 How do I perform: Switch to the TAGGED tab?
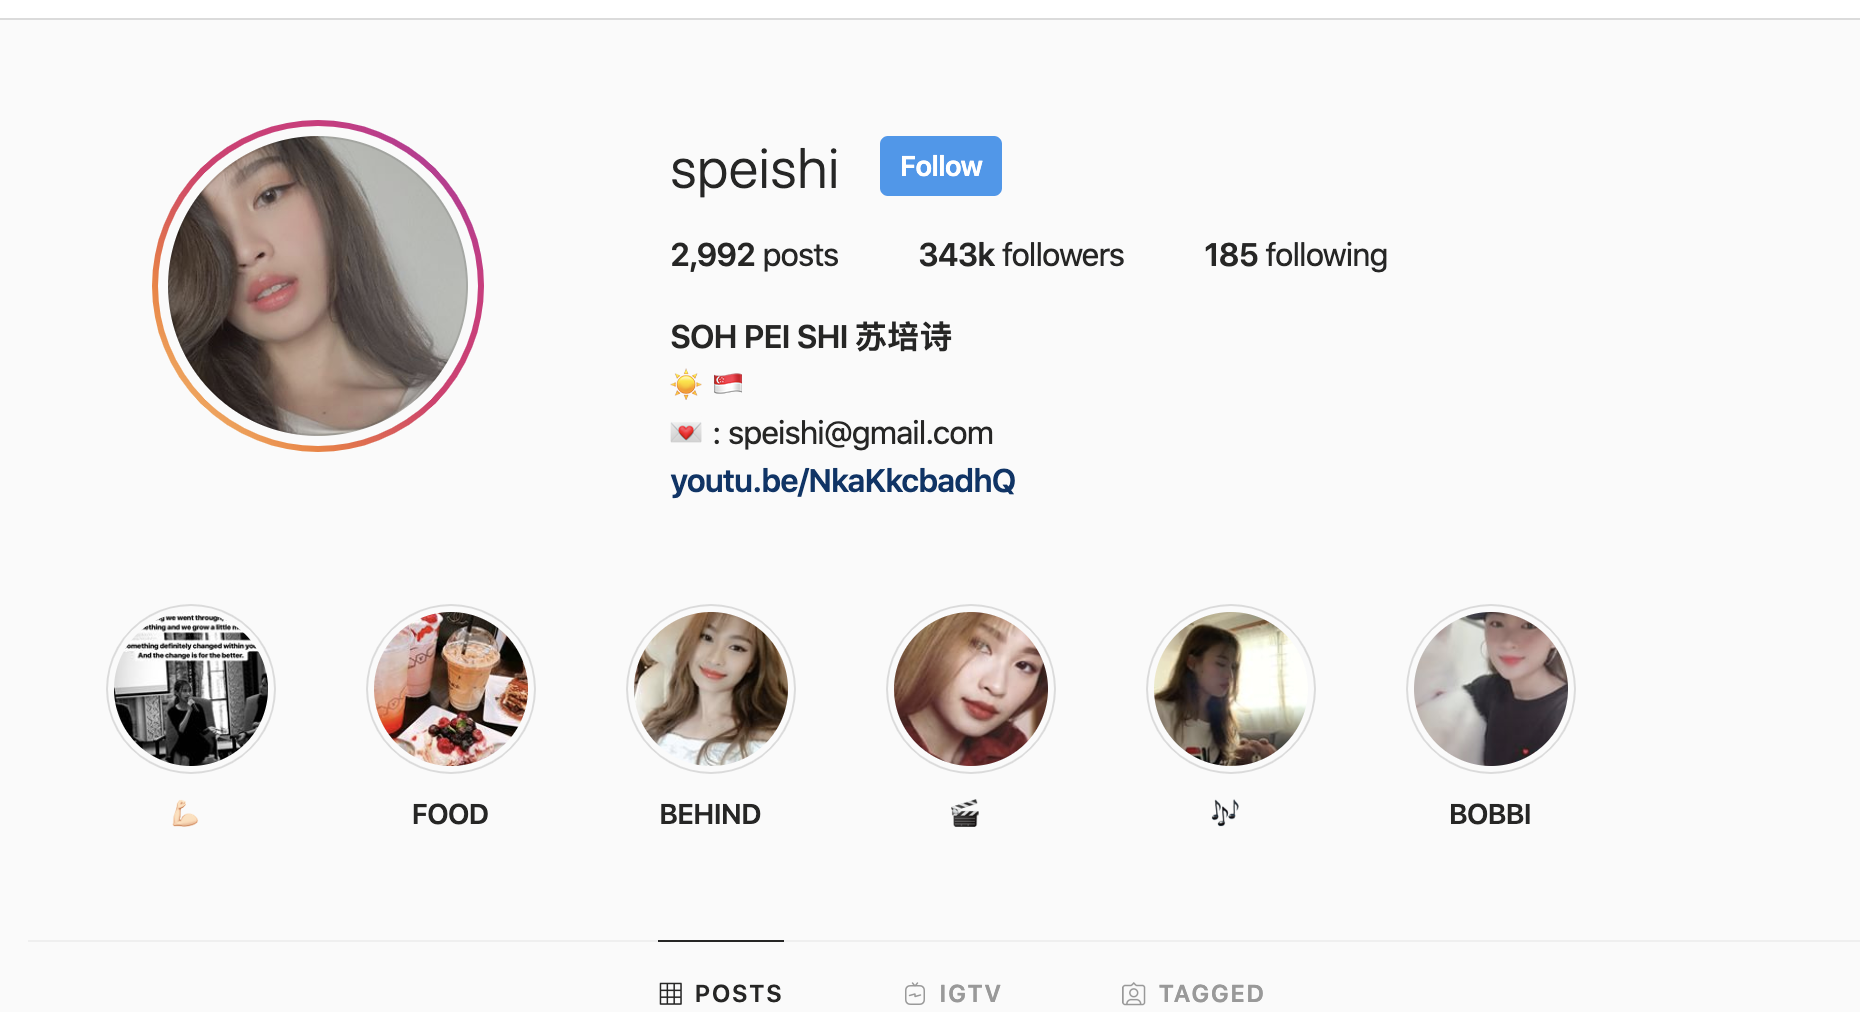point(1193,993)
